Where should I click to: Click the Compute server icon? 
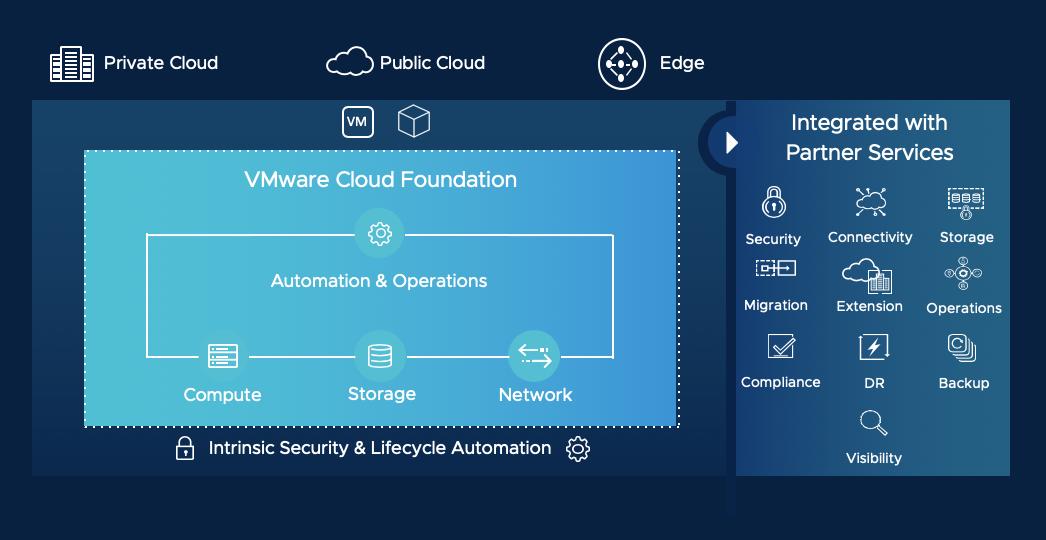[223, 356]
